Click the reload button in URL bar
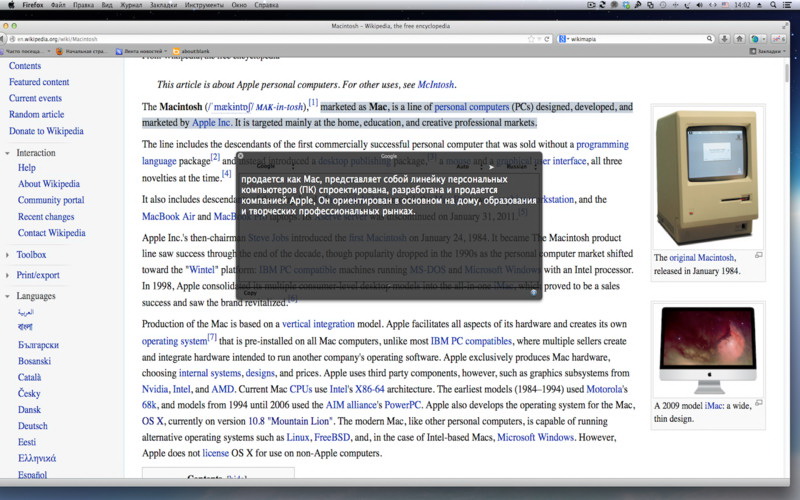Image resolution: width=800 pixels, height=500 pixels. tap(546, 38)
